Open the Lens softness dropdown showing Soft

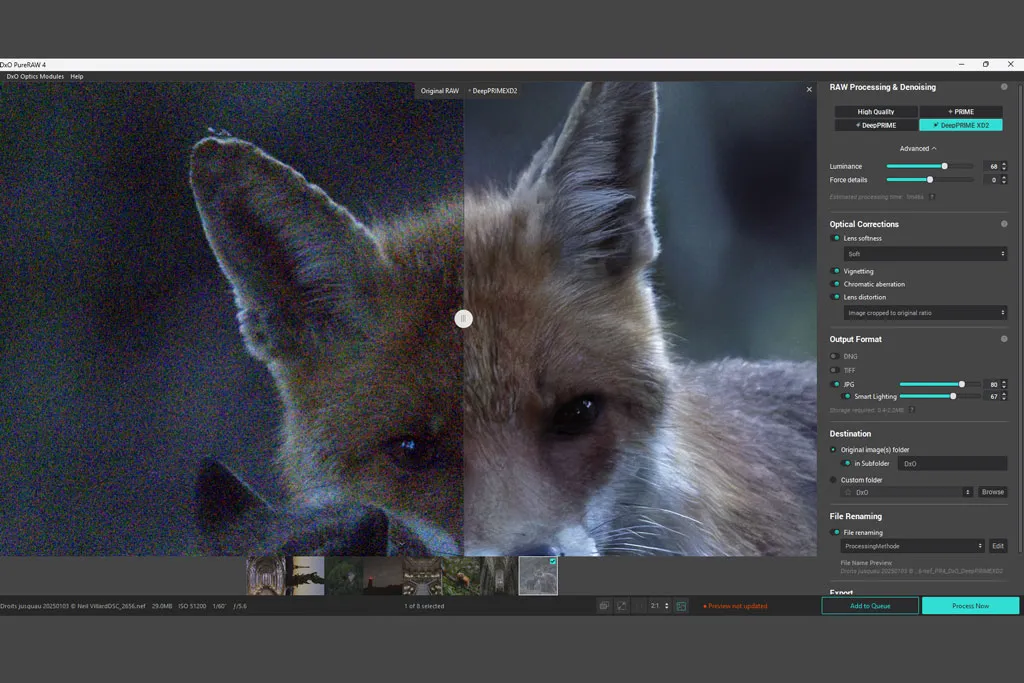click(924, 254)
